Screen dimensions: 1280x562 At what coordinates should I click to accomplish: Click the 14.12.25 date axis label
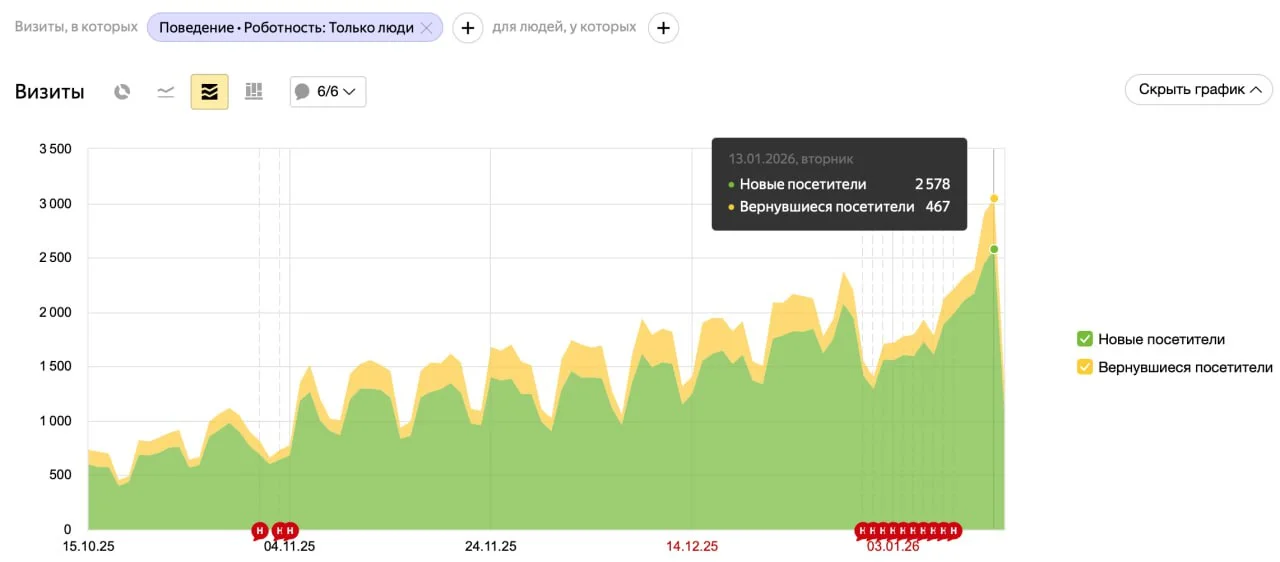point(692,547)
